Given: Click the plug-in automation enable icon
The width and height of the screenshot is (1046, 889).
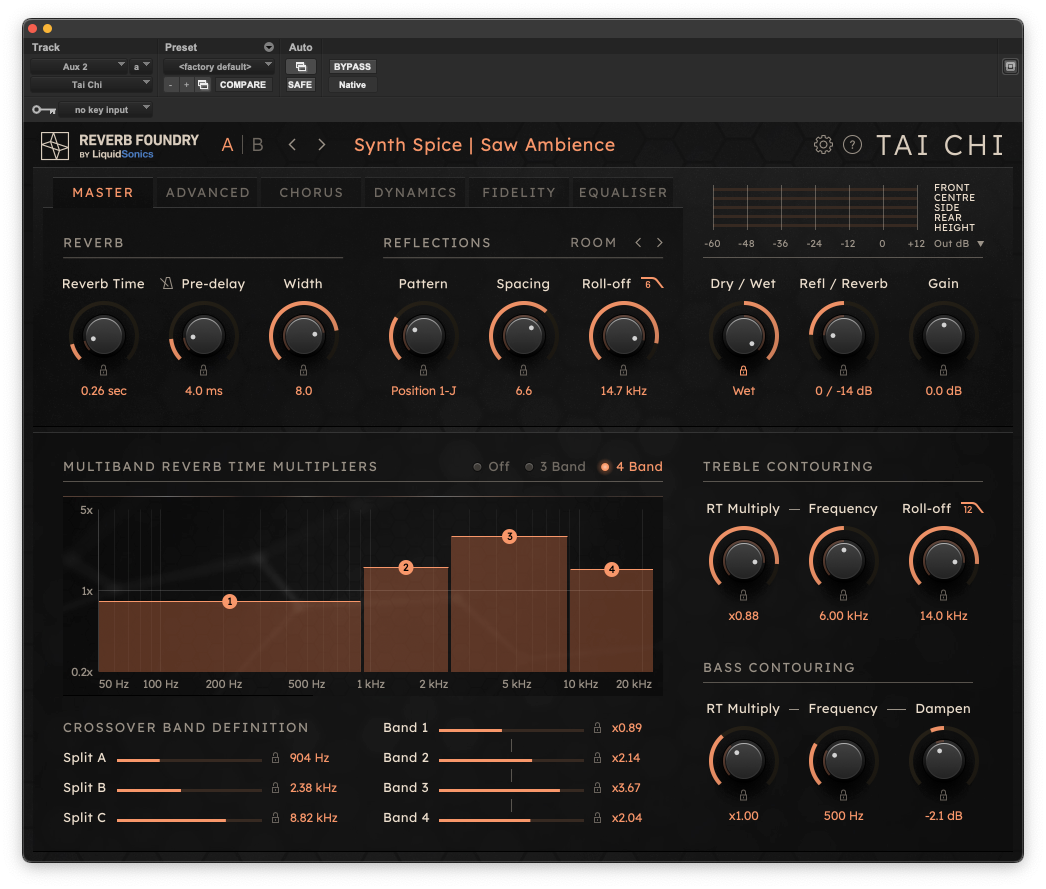Looking at the screenshot, I should (x=301, y=67).
